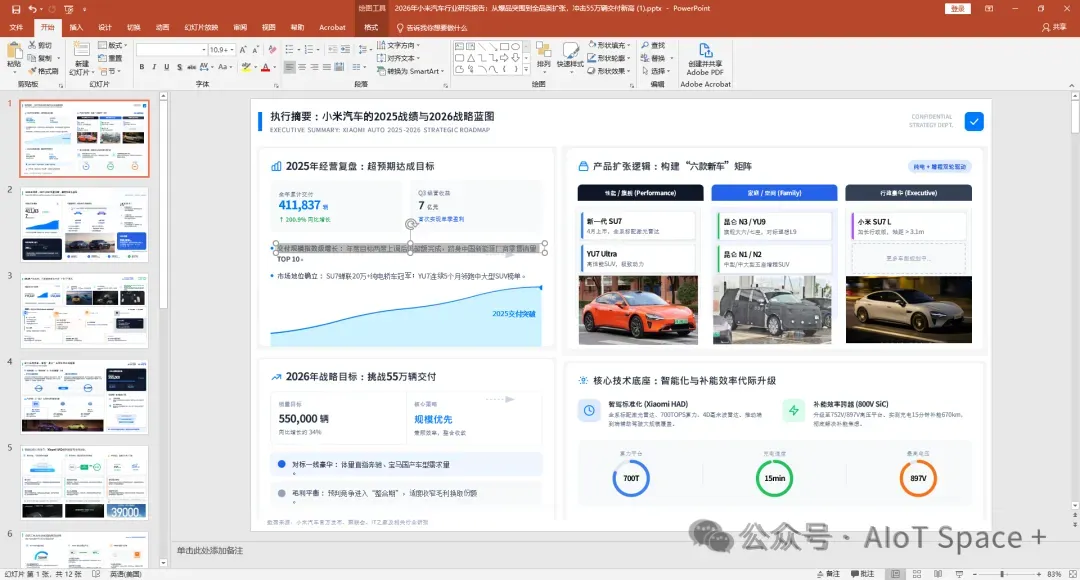Open Text Direction (文字方向) dropdown
This screenshot has height=580, width=1080.
pos(399,45)
